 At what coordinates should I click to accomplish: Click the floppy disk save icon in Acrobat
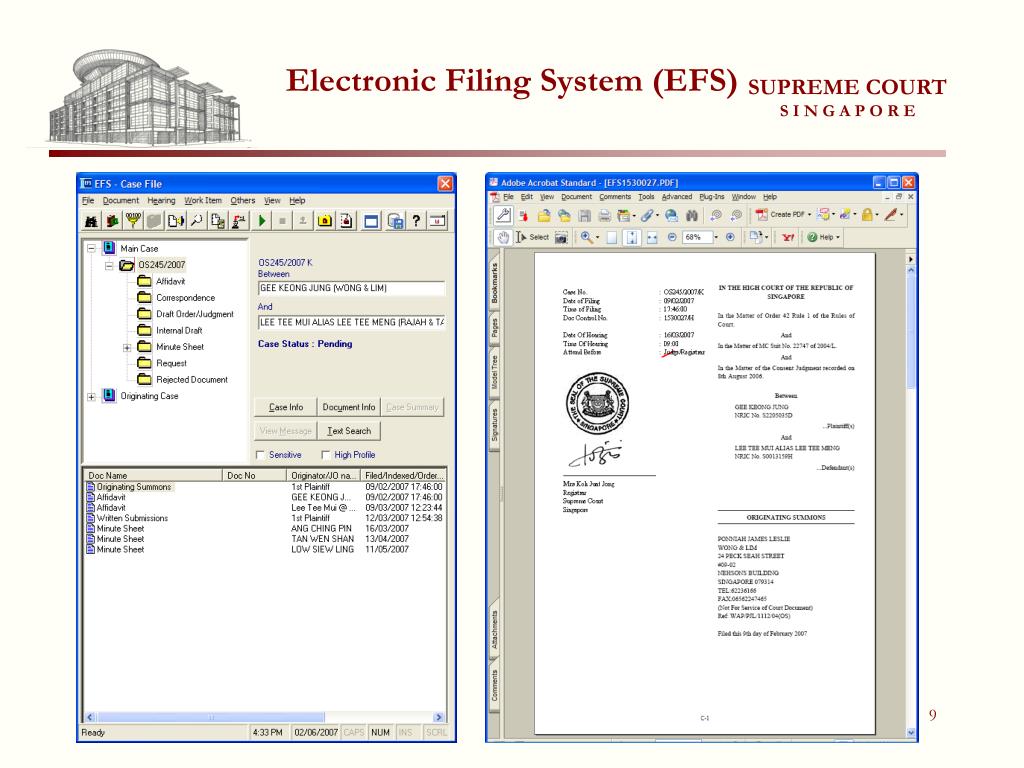pyautogui.click(x=584, y=215)
